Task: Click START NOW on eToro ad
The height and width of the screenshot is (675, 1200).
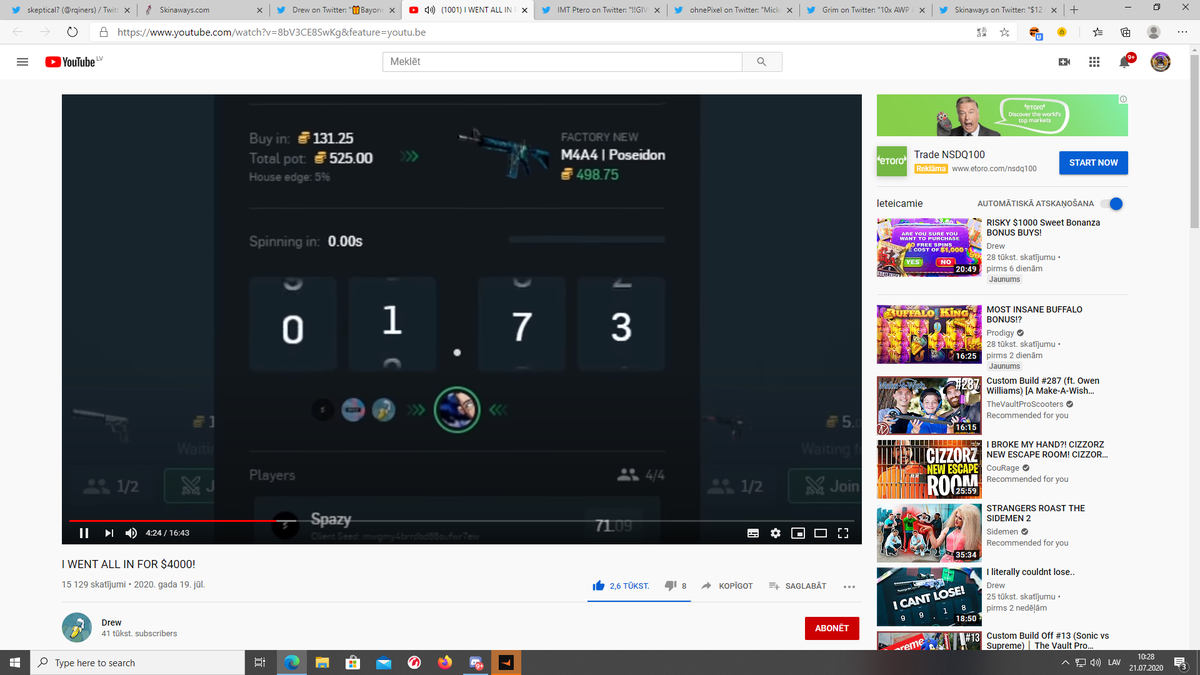Action: (x=1093, y=162)
